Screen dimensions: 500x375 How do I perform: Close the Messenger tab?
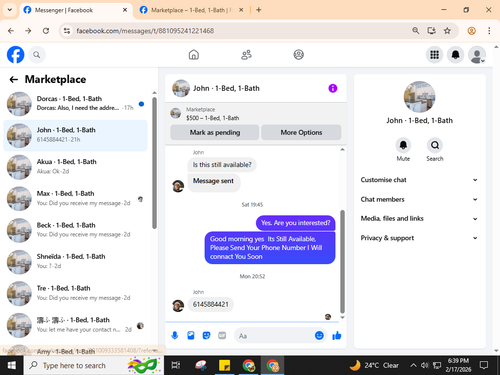[125, 10]
